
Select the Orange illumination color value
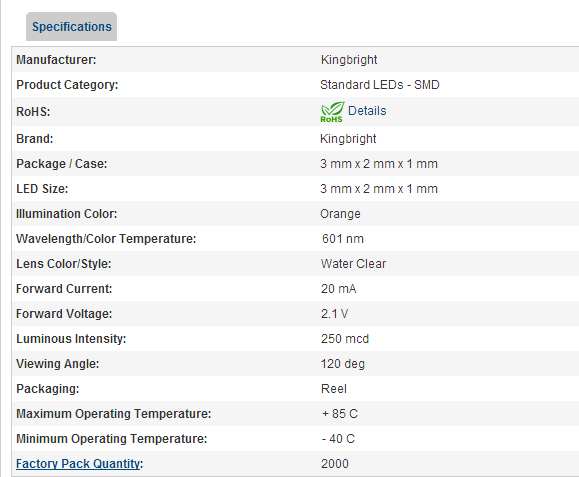coord(340,214)
